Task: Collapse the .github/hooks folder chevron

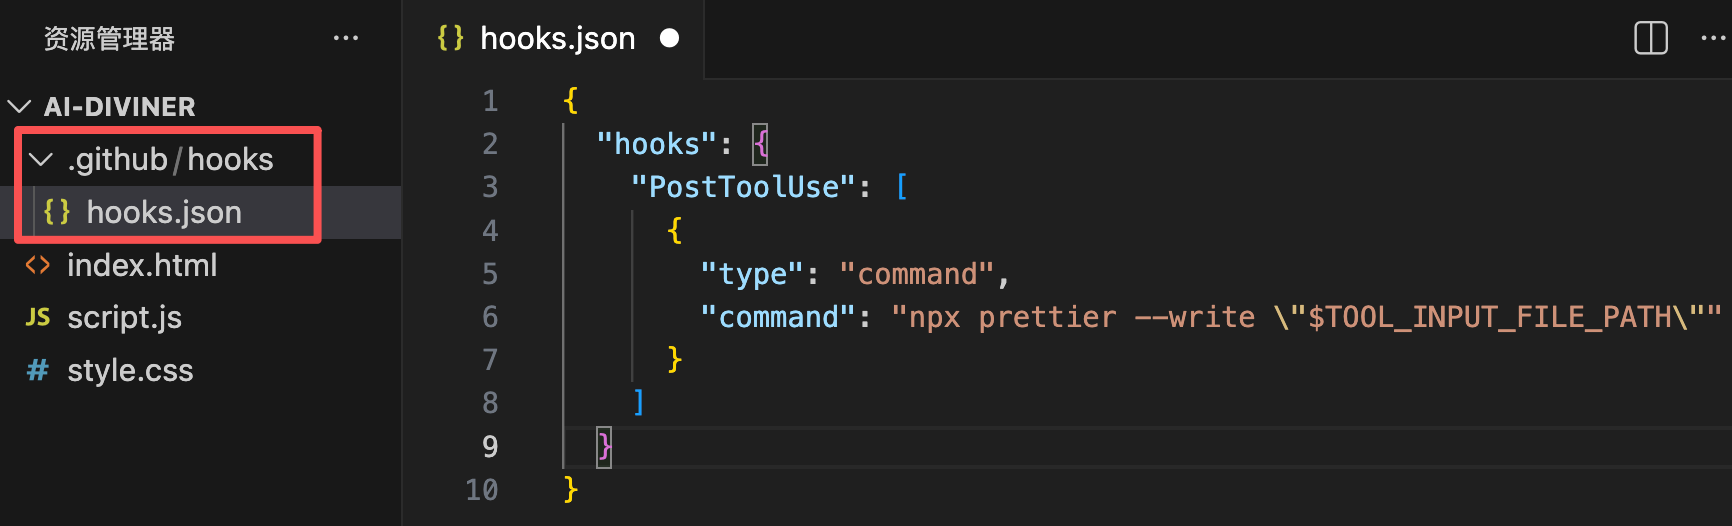Action: click(x=41, y=159)
